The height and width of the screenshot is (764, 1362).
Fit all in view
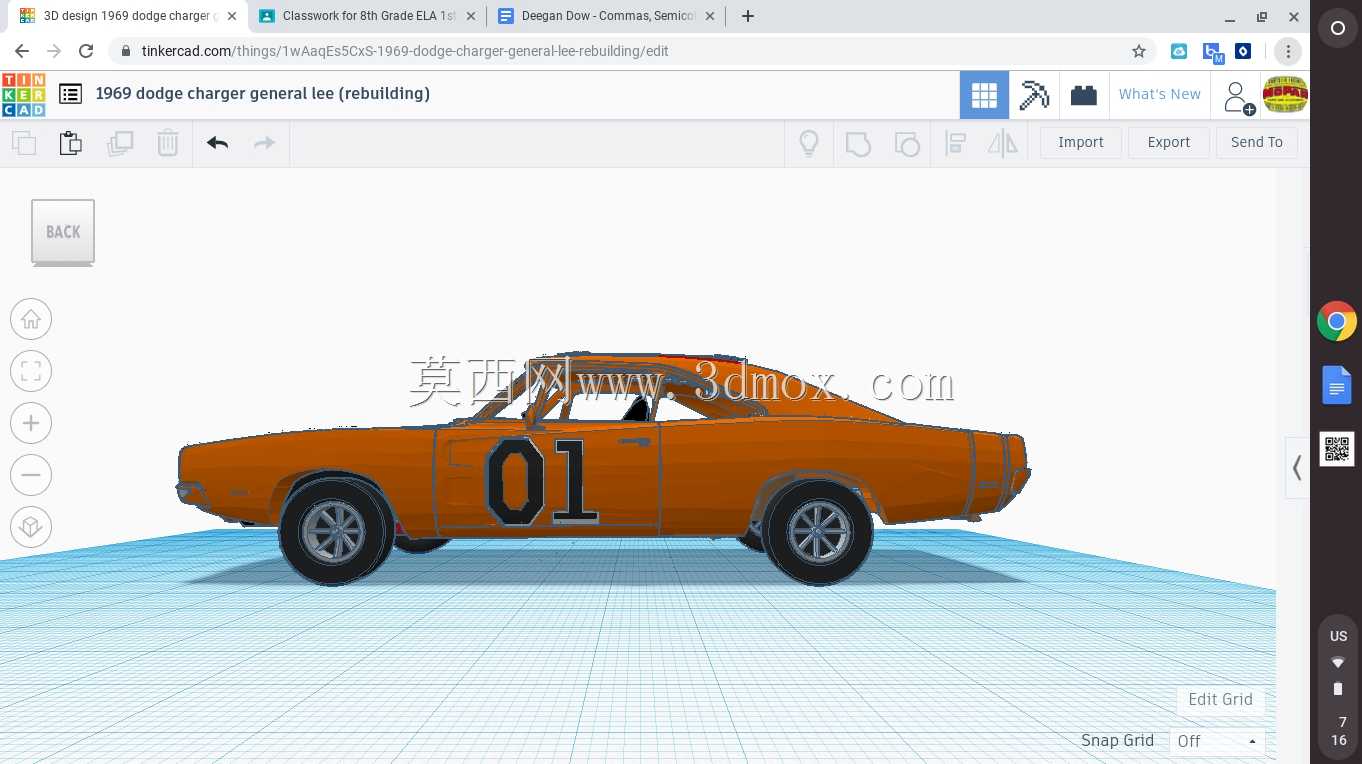point(31,371)
